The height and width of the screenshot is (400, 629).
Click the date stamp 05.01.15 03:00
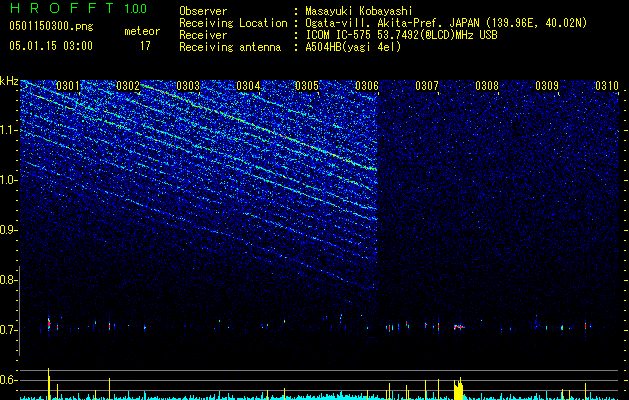[x=51, y=46]
